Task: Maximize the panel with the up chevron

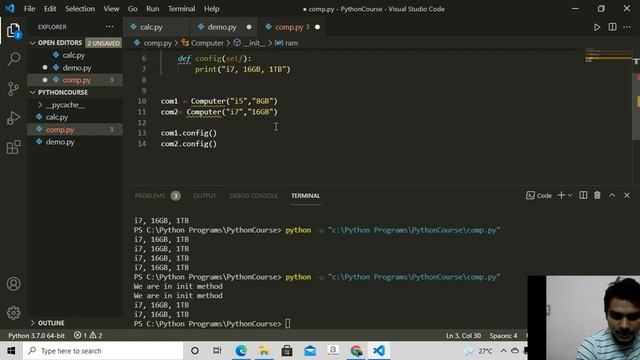Action: pyautogui.click(x=612, y=196)
